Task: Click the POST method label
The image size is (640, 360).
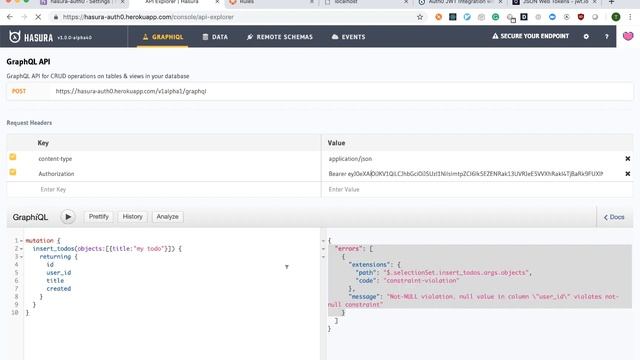Action: (x=19, y=91)
